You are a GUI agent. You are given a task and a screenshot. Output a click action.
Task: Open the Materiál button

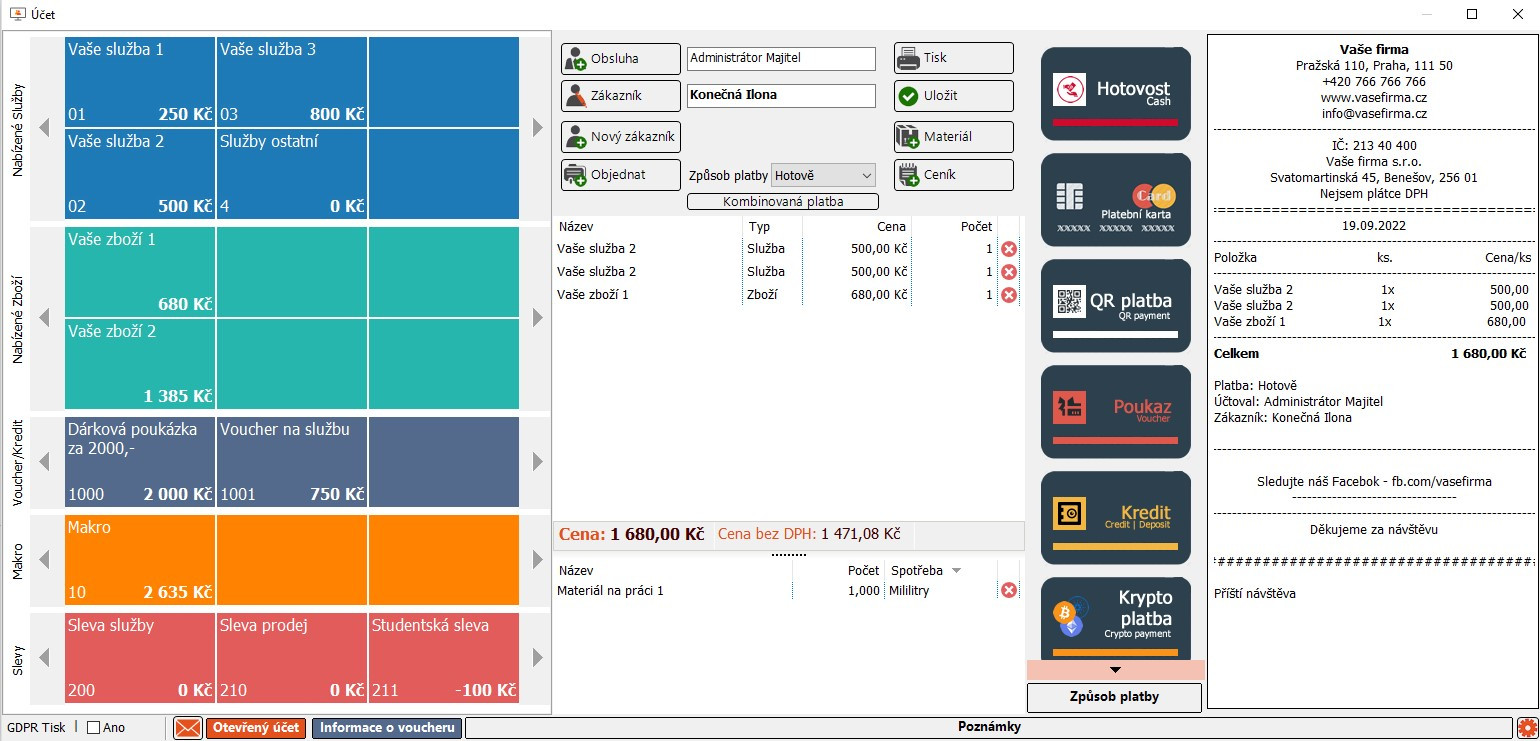coord(953,136)
